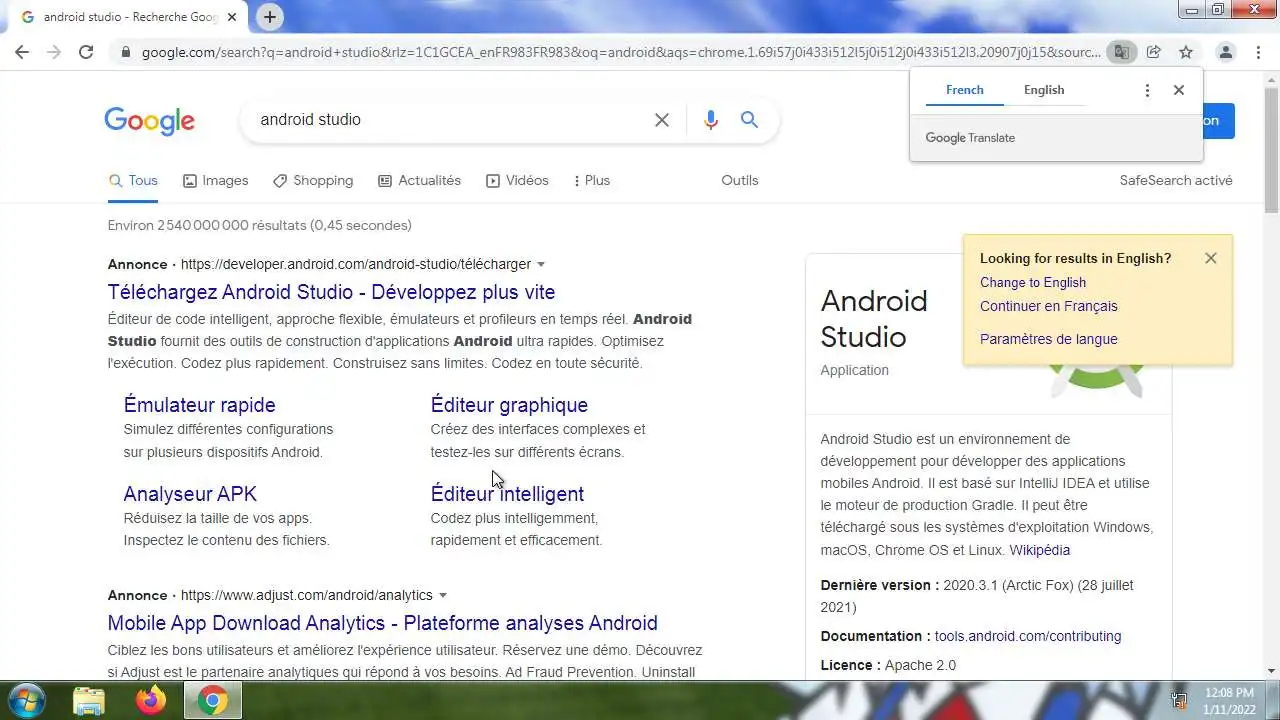Open Chrome three-dot menu

tap(1258, 52)
